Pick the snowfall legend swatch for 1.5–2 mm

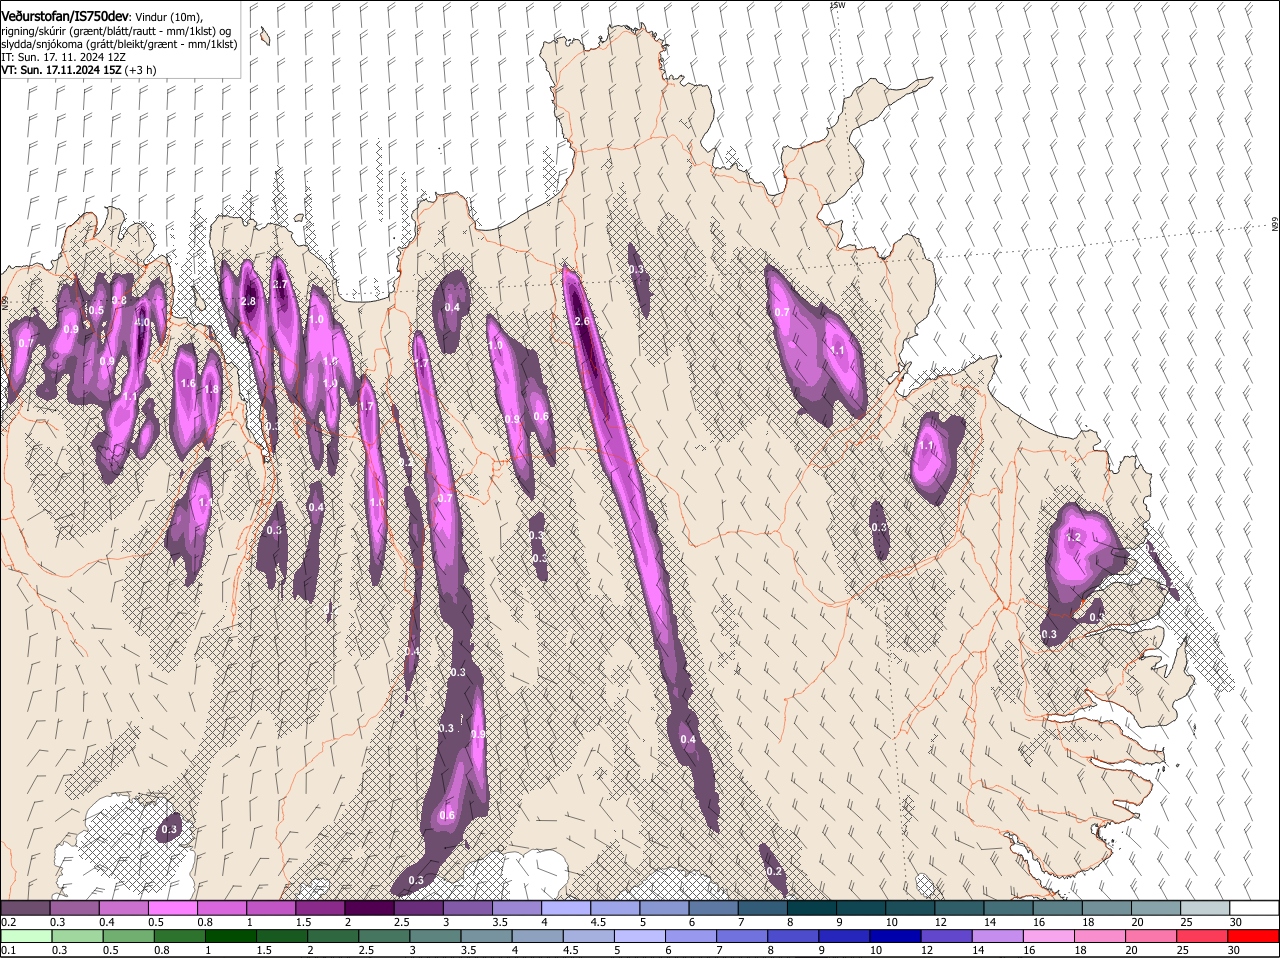tap(320, 907)
